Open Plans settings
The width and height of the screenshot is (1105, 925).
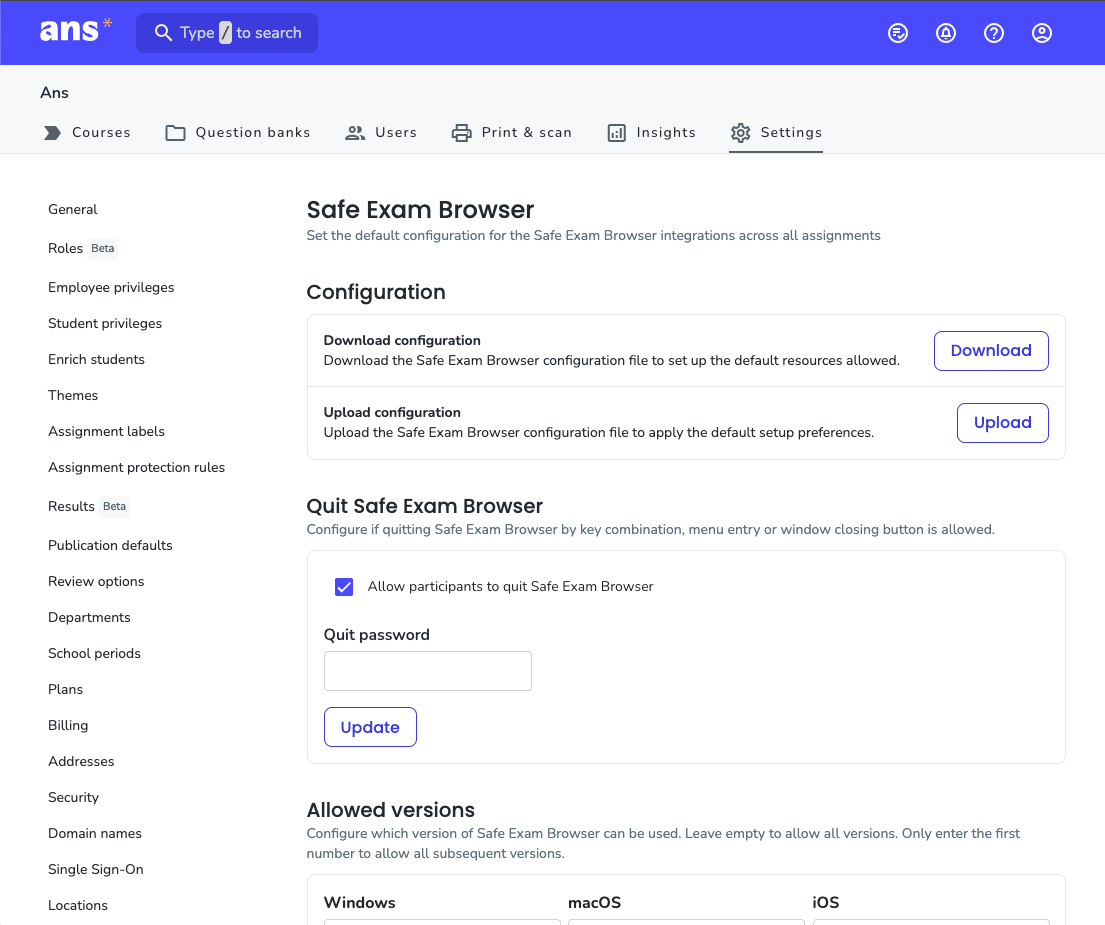(66, 689)
